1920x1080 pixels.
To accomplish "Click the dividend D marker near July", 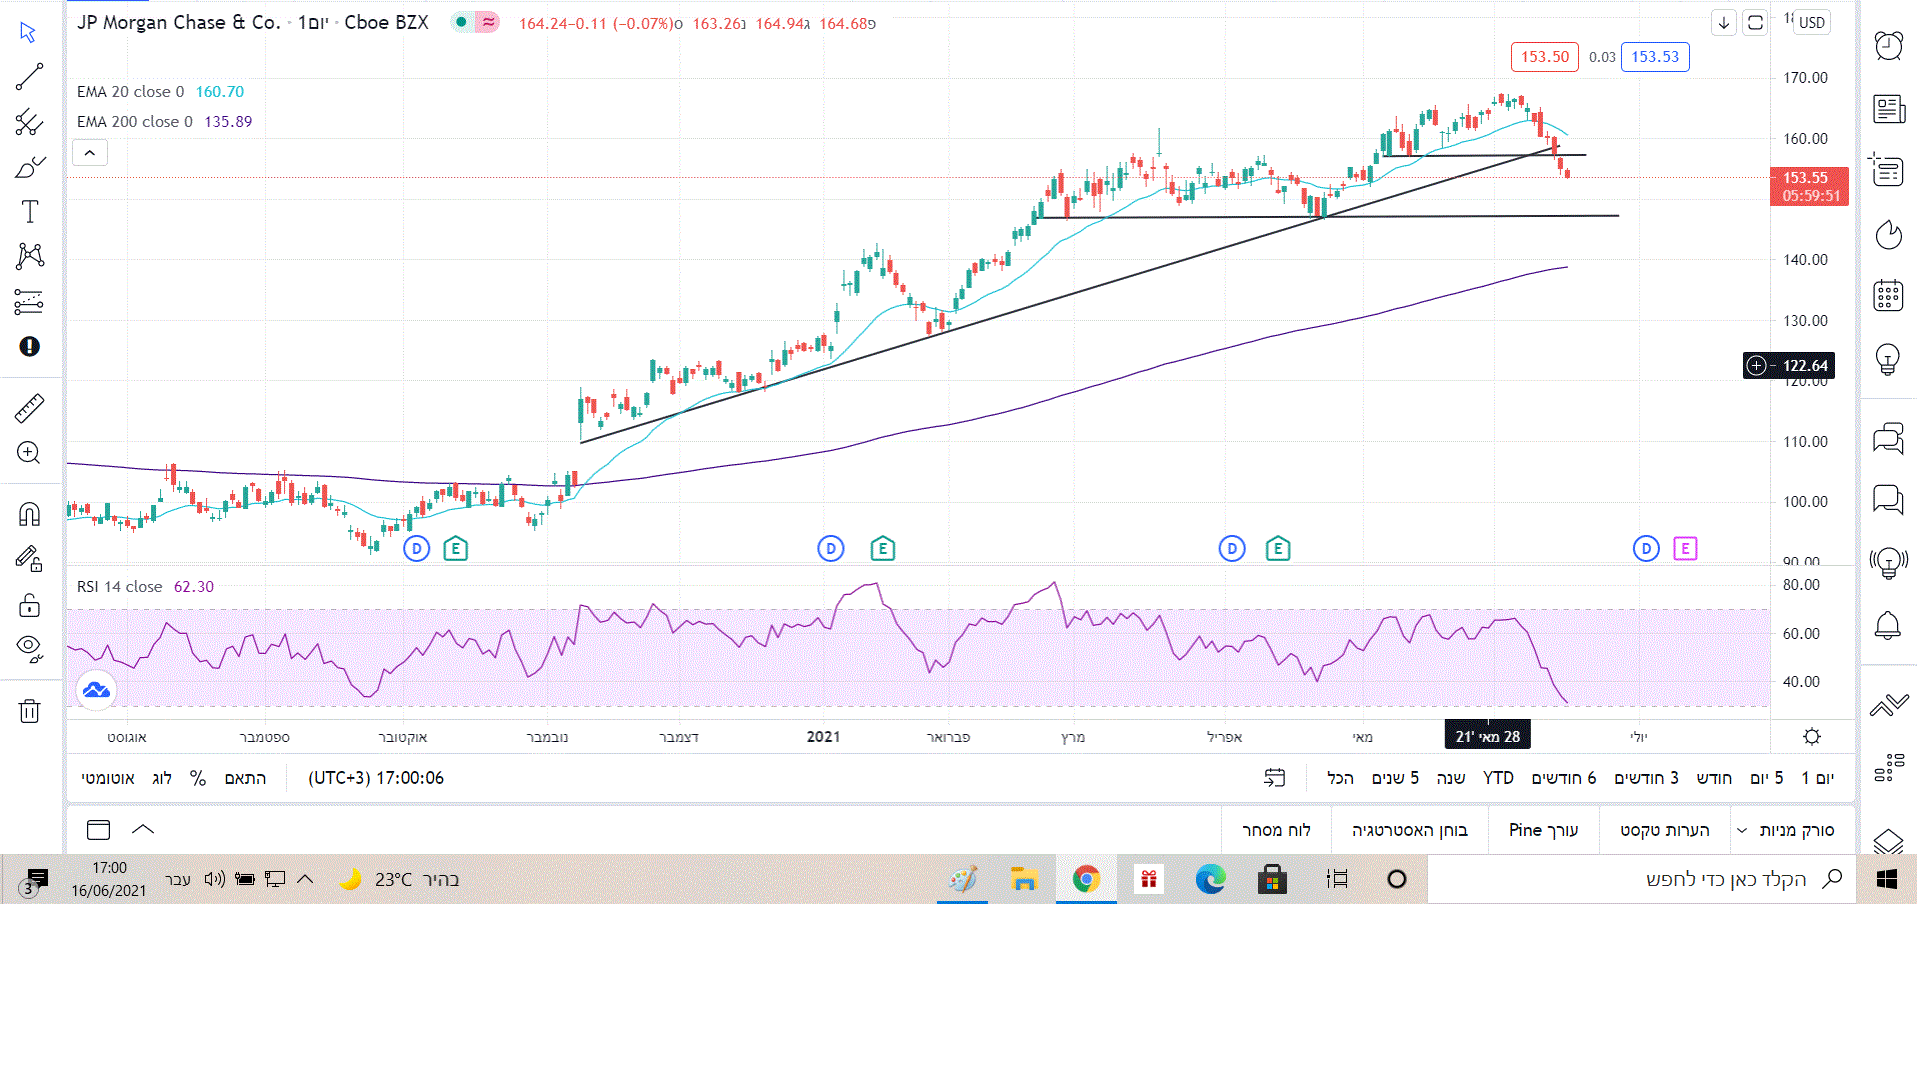I will pos(1645,548).
